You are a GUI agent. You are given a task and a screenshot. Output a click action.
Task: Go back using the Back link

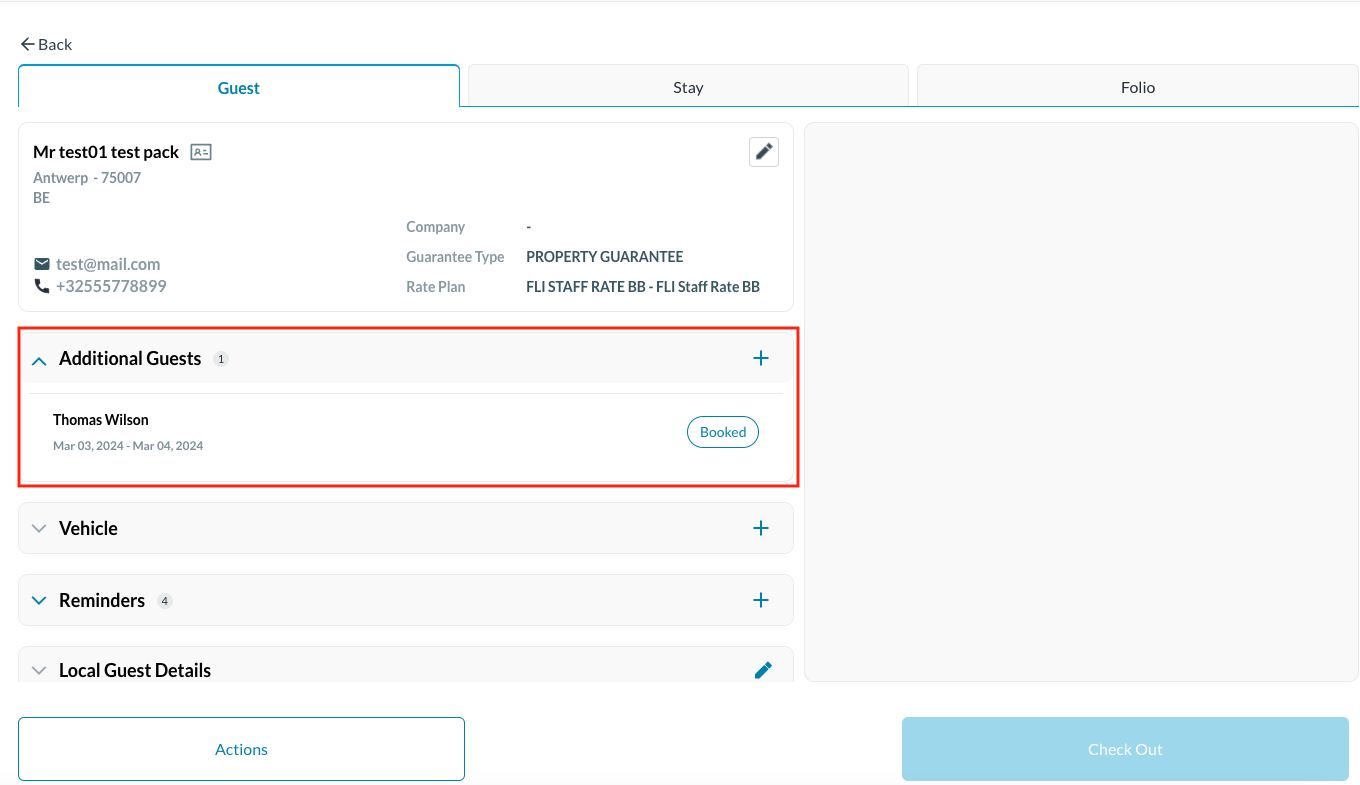tap(46, 44)
